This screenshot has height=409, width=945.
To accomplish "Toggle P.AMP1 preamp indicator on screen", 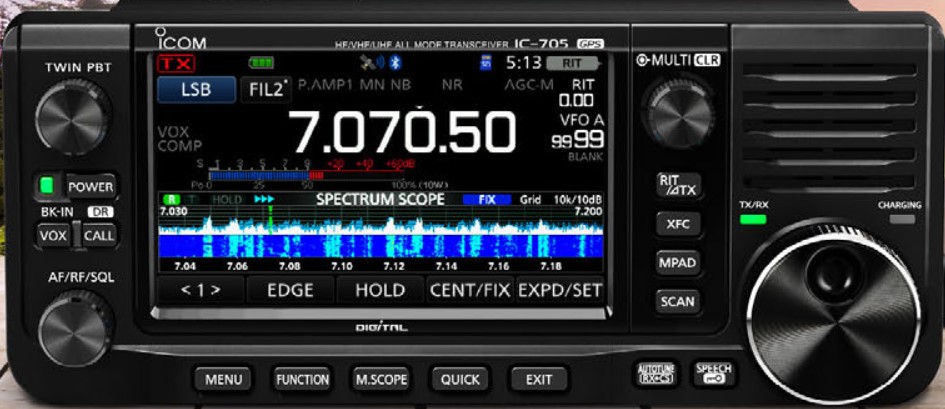I will pos(325,85).
